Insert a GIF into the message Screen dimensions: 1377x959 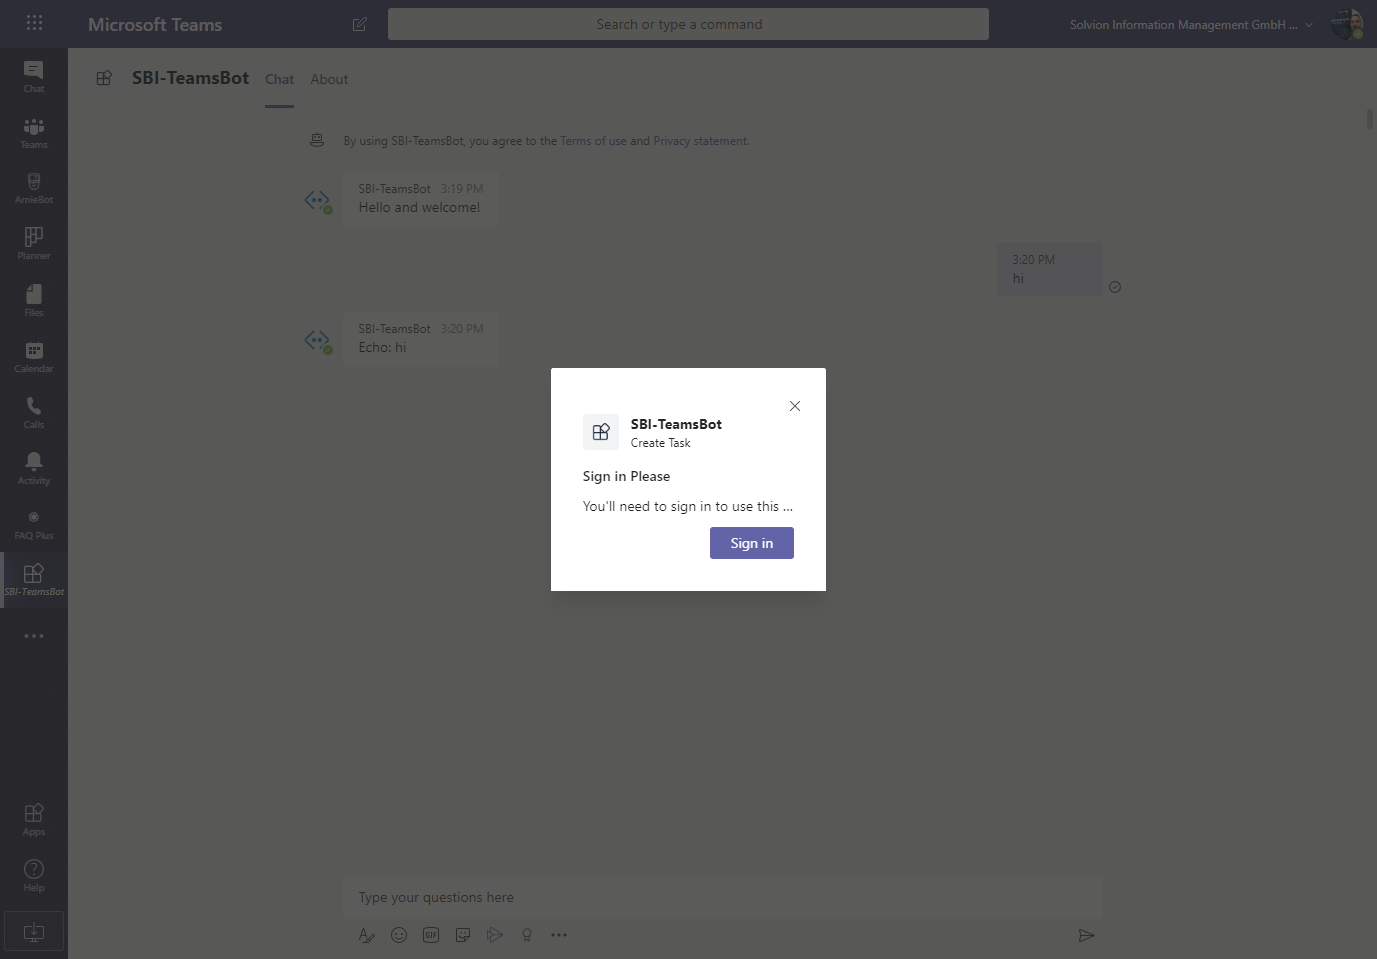point(431,935)
